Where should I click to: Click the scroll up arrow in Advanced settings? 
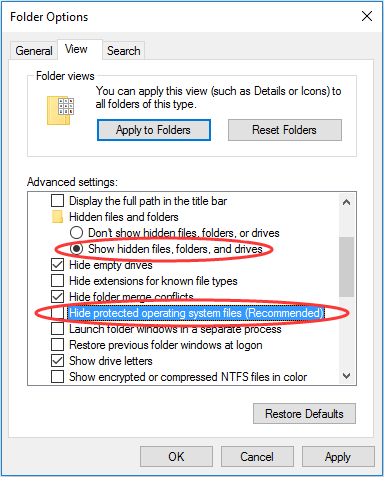coord(346,202)
